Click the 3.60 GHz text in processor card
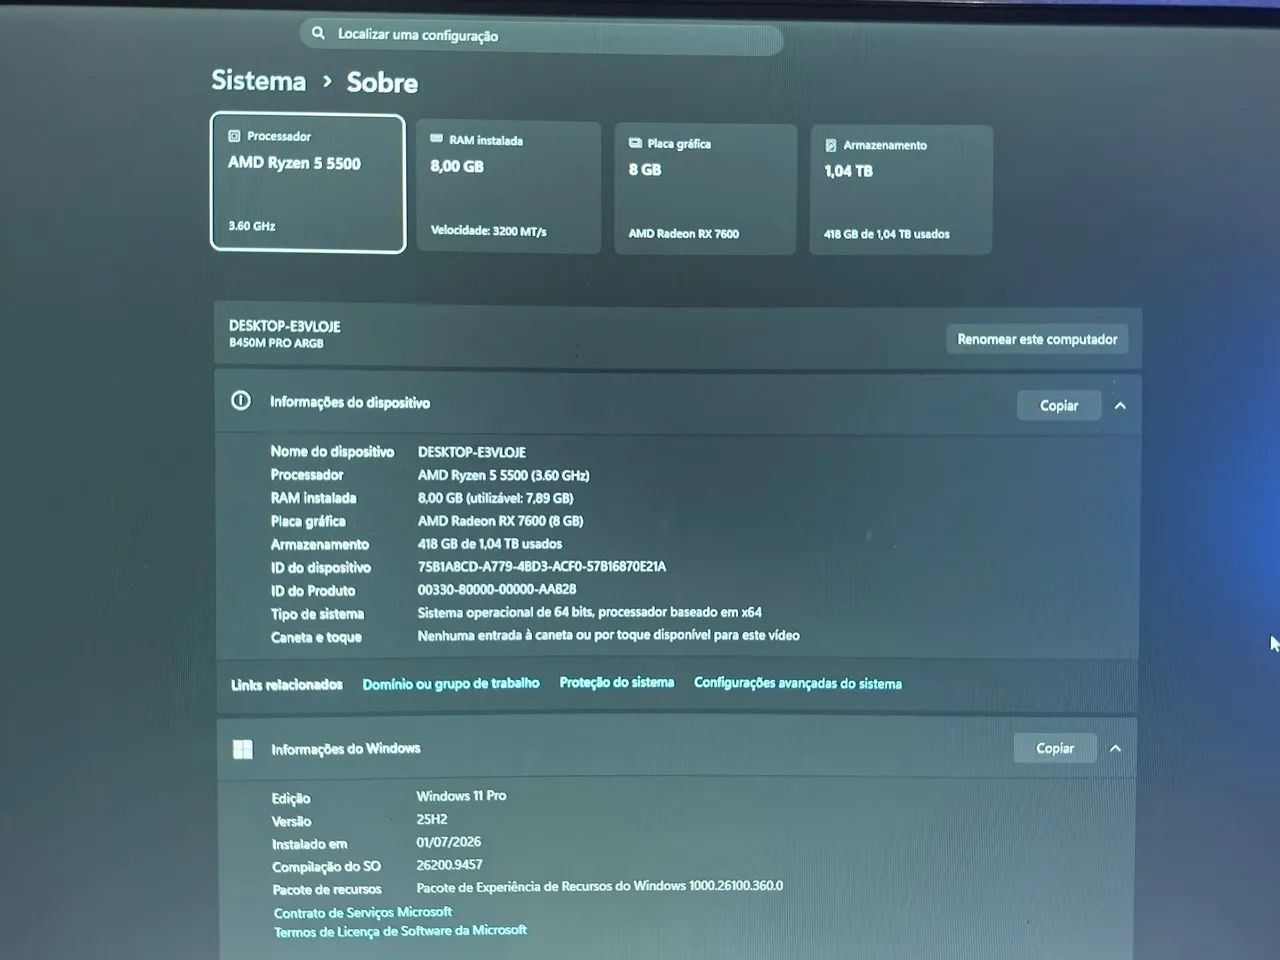The width and height of the screenshot is (1280, 960). pyautogui.click(x=252, y=226)
